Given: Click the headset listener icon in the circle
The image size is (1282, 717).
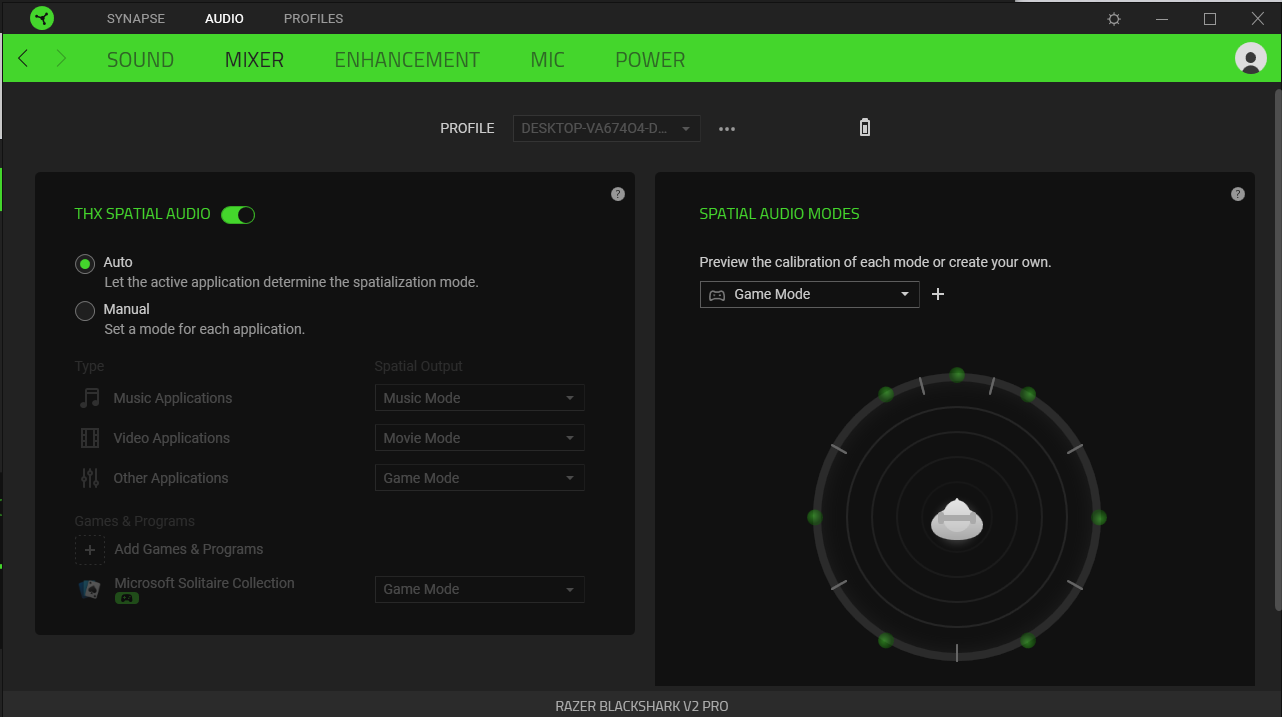Looking at the screenshot, I should [x=957, y=519].
